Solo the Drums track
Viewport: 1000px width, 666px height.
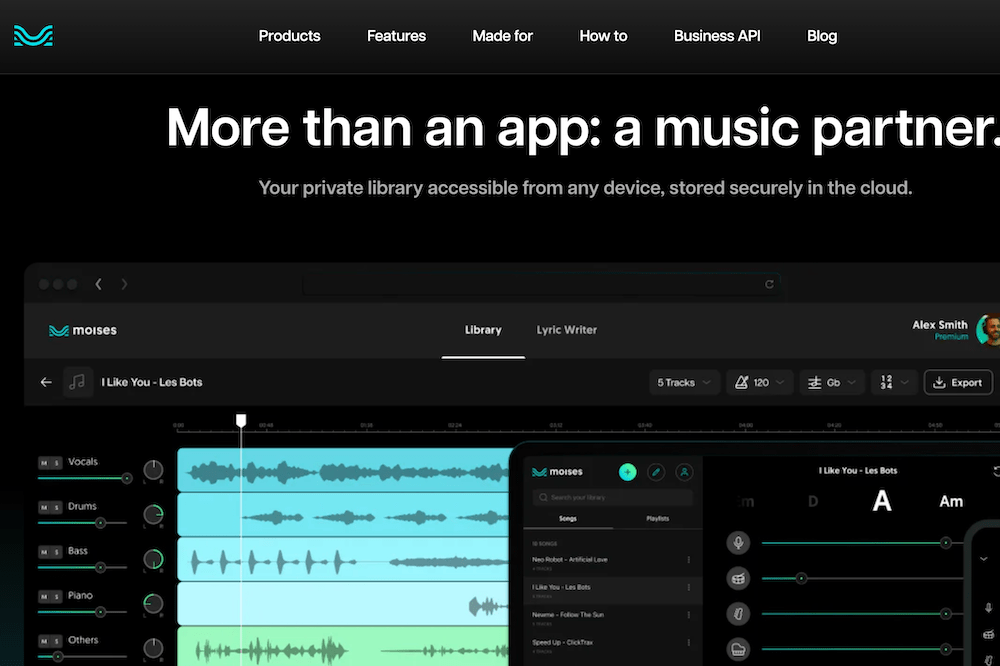click(56, 507)
